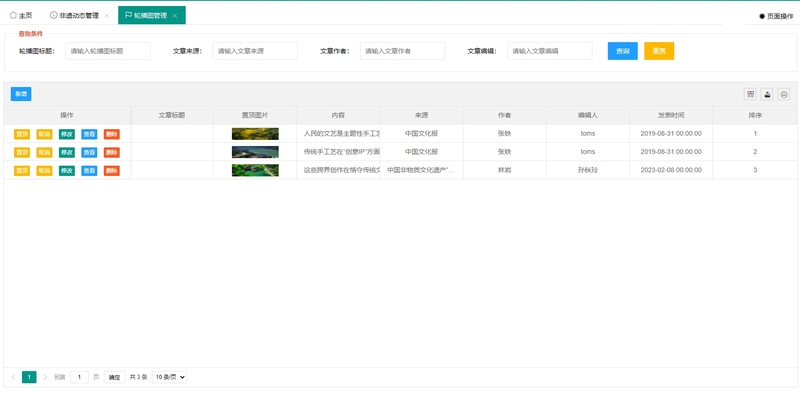Open the yellow field thumbnail in row 1
Image resolution: width=800 pixels, height=394 pixels.
pos(255,134)
